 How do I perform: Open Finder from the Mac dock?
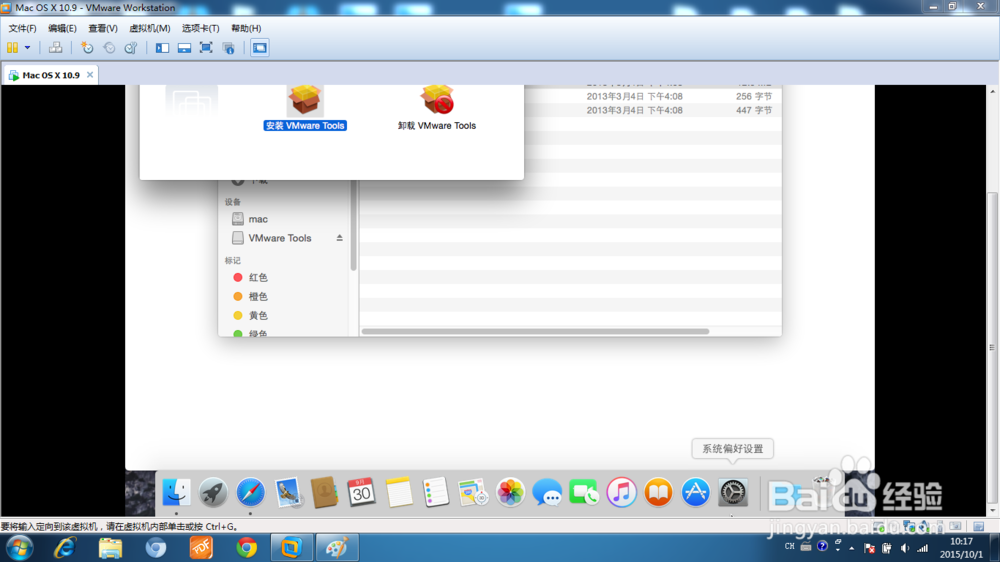(x=176, y=492)
